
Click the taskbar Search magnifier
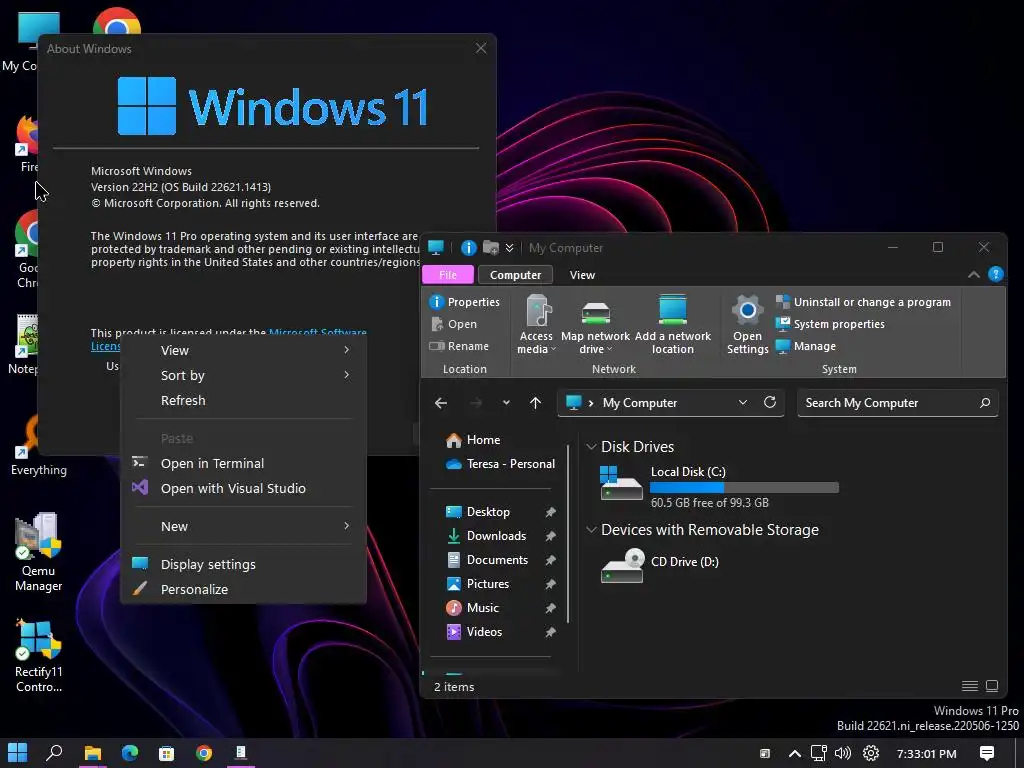54,753
